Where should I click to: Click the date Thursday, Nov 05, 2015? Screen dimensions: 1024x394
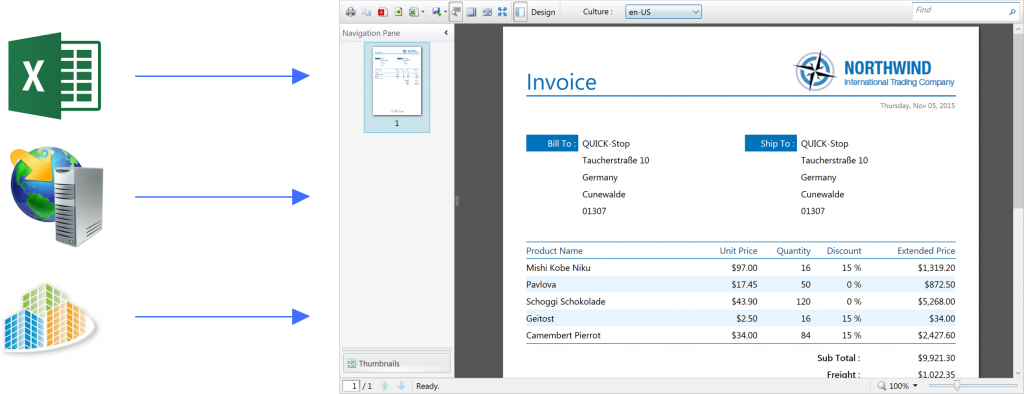pyautogui.click(x=918, y=105)
